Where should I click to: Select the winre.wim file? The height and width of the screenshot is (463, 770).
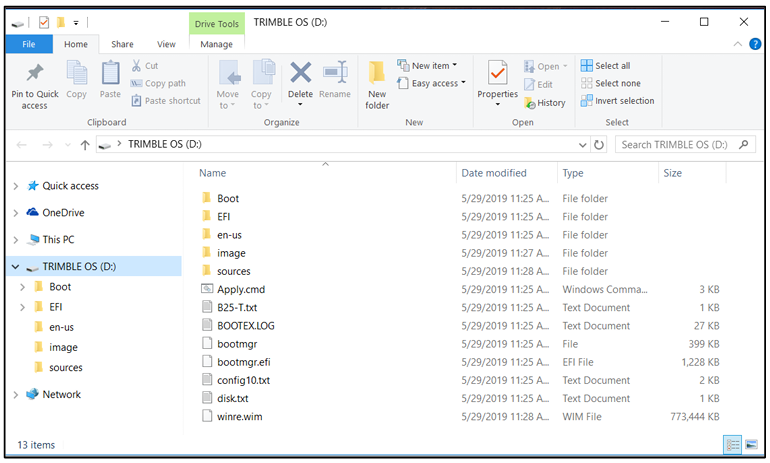[240, 417]
